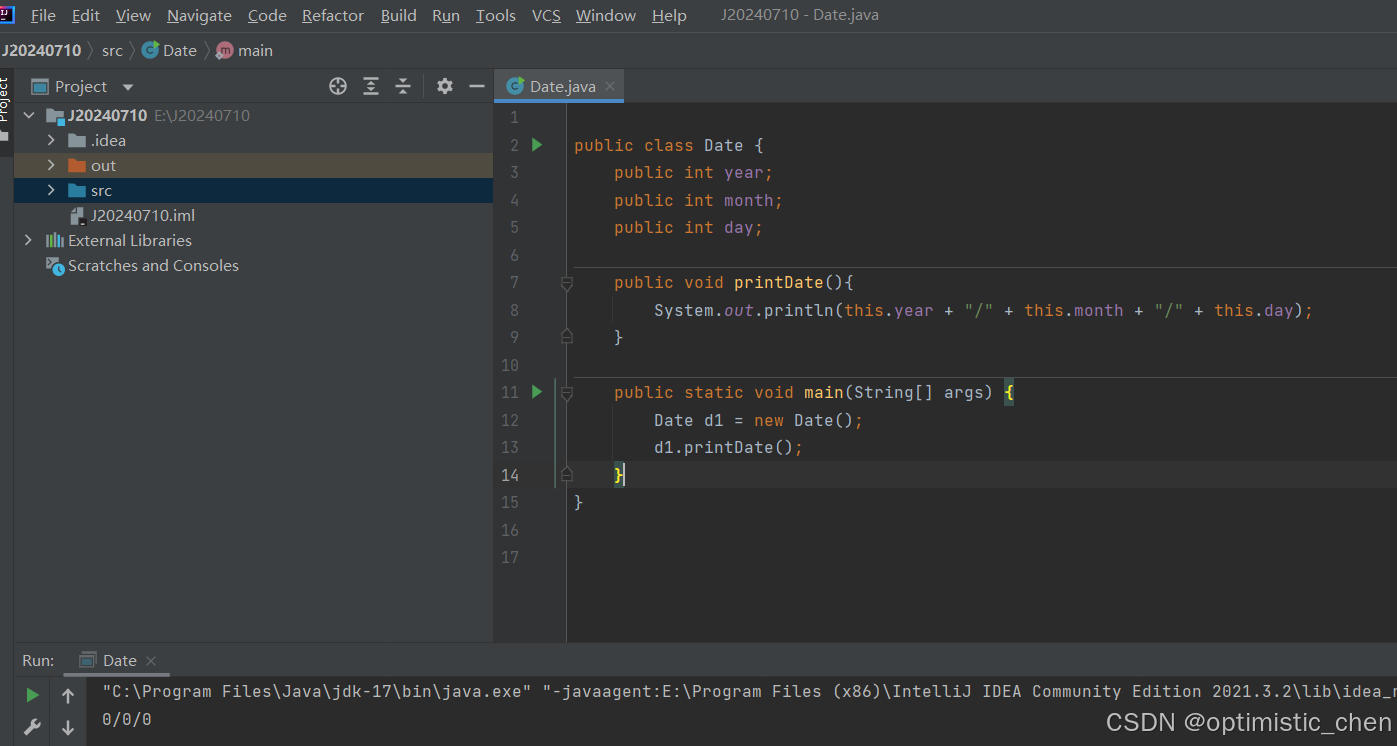The height and width of the screenshot is (746, 1397).
Task: Place cursor on 'Date d1 = new Date();' line
Action: coord(758,420)
